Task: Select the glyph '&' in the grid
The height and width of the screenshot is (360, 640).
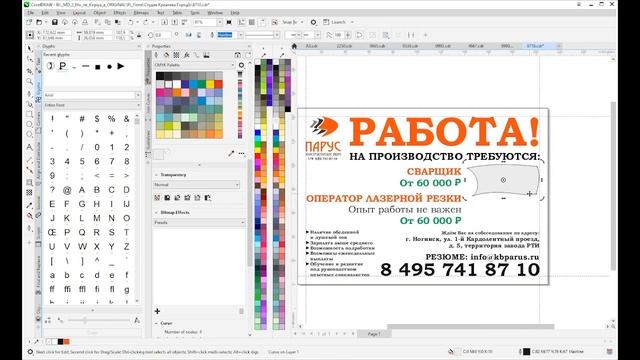Action: (x=127, y=119)
